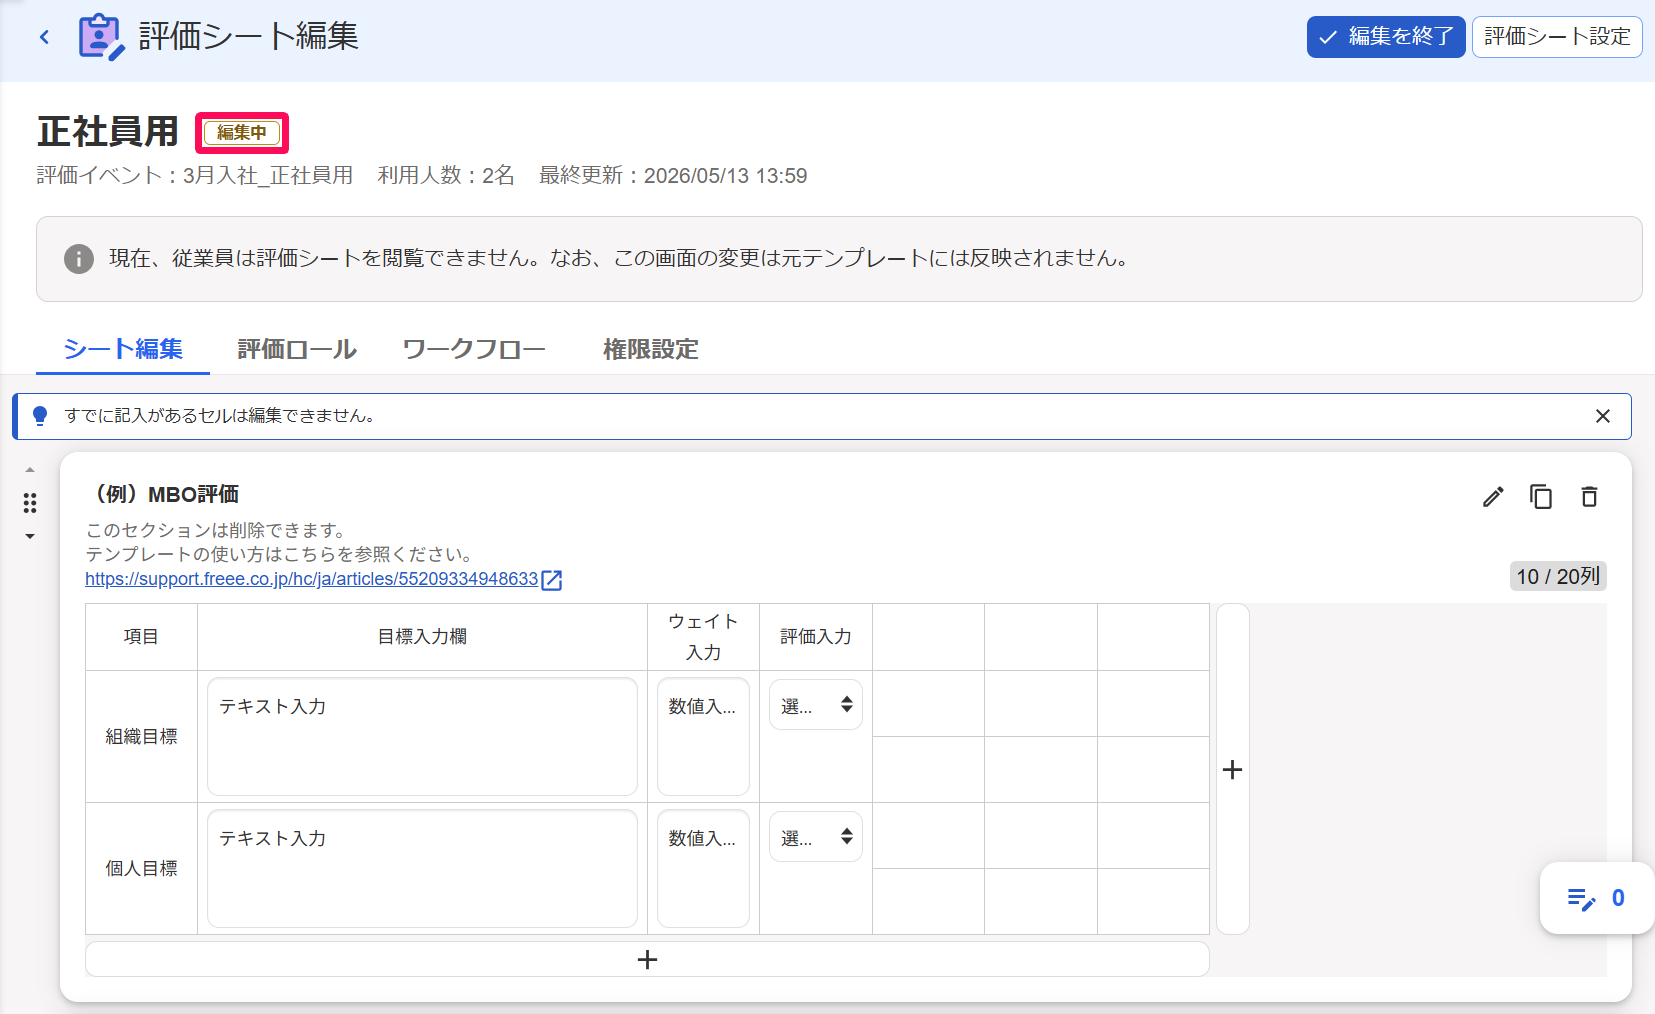The height and width of the screenshot is (1014, 1655).
Task: Open the floating edit-notes counter button
Action: click(x=1596, y=898)
